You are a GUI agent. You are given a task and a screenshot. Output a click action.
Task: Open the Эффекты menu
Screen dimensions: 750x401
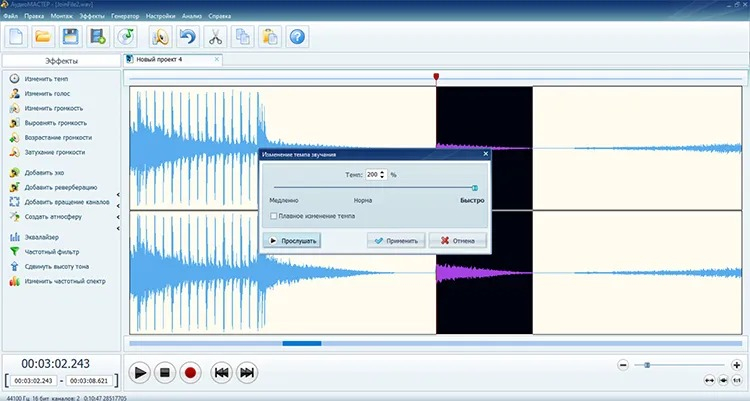(x=92, y=16)
